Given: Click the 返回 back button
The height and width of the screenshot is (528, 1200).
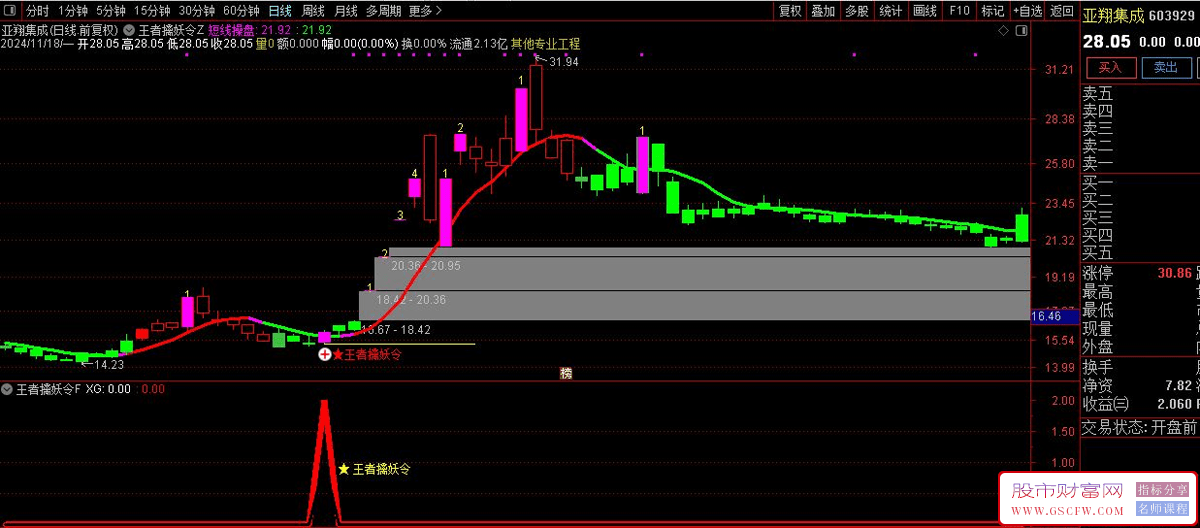Looking at the screenshot, I should [x=1060, y=11].
